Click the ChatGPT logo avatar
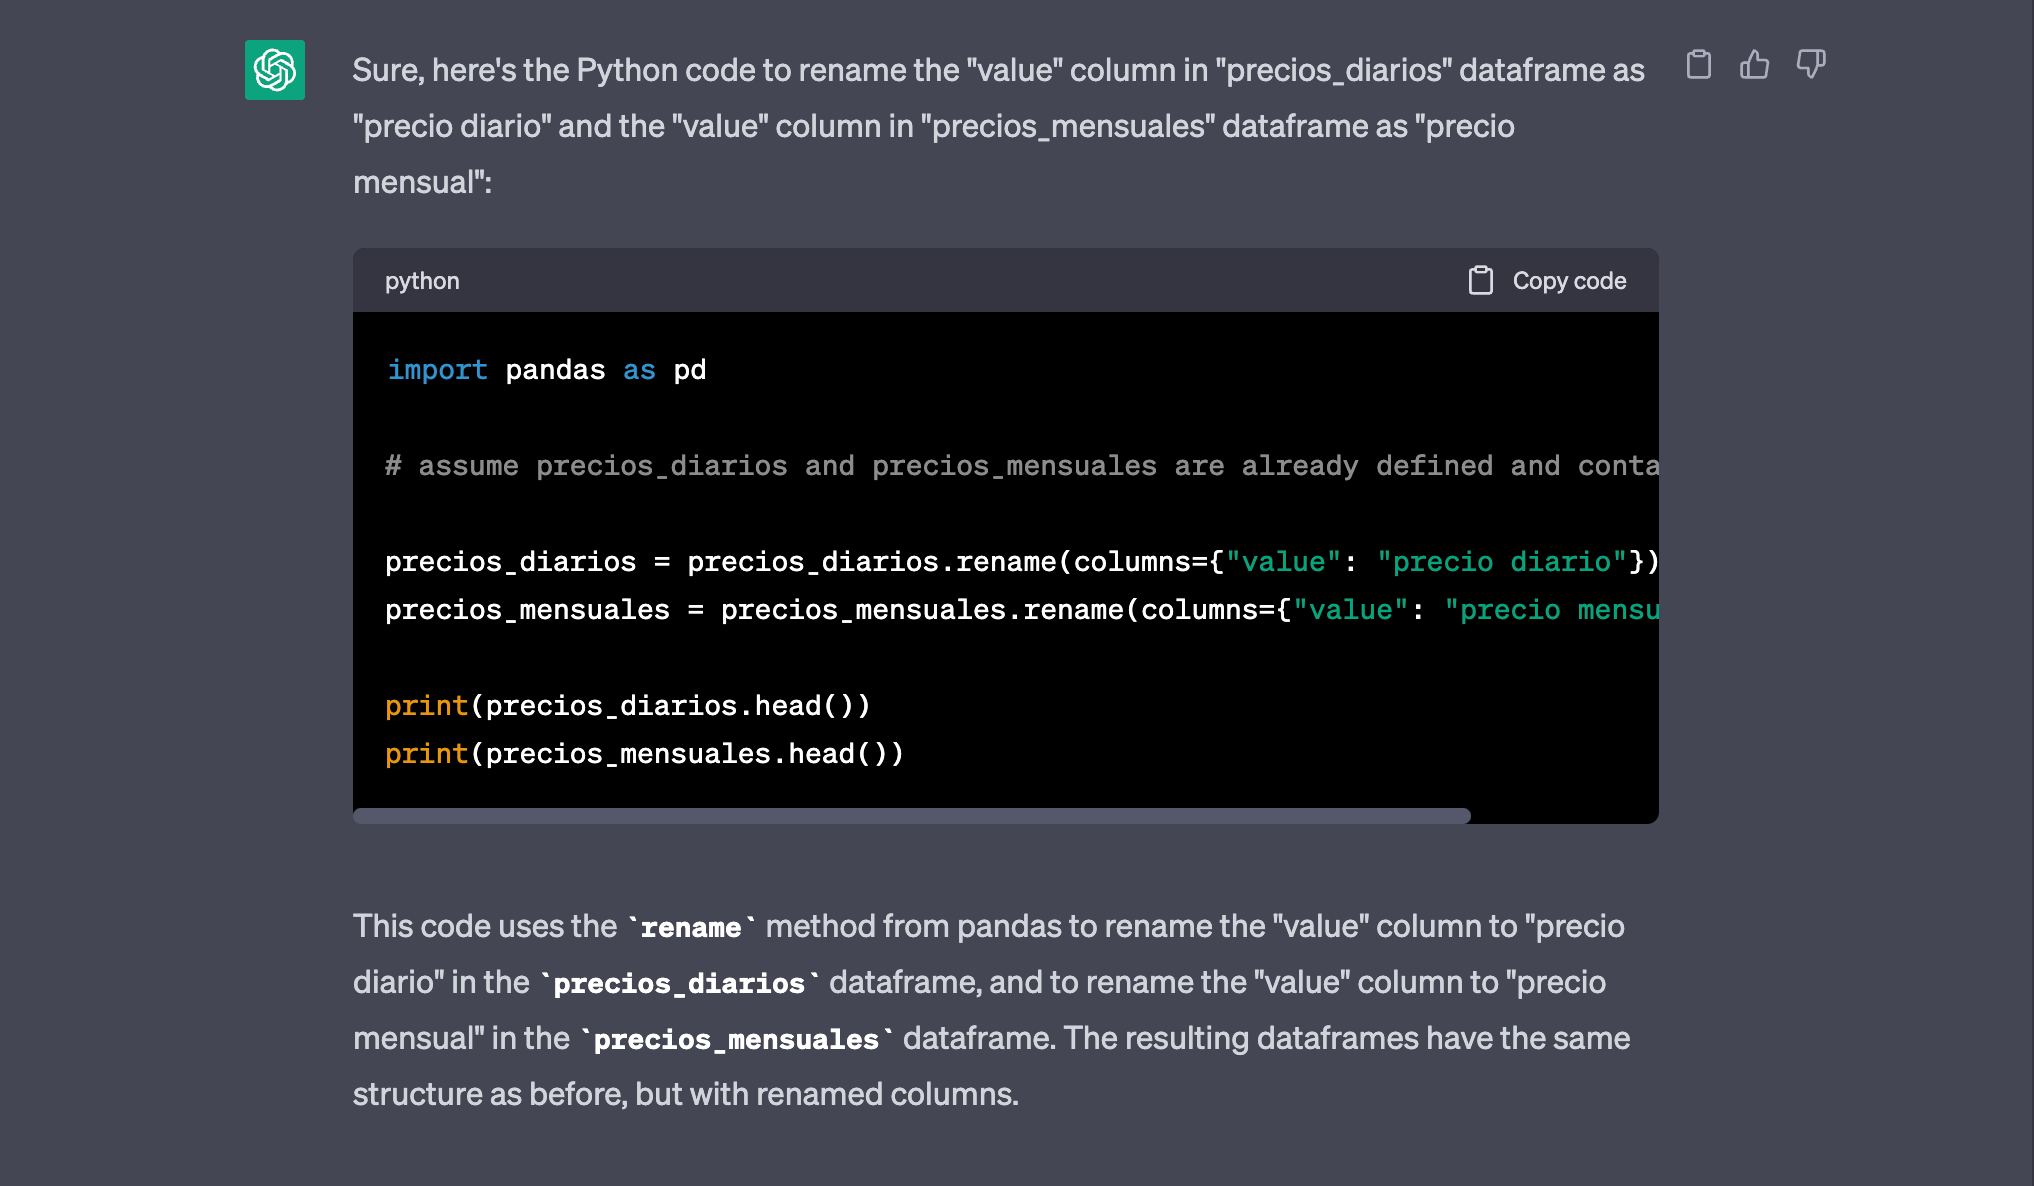 275,70
